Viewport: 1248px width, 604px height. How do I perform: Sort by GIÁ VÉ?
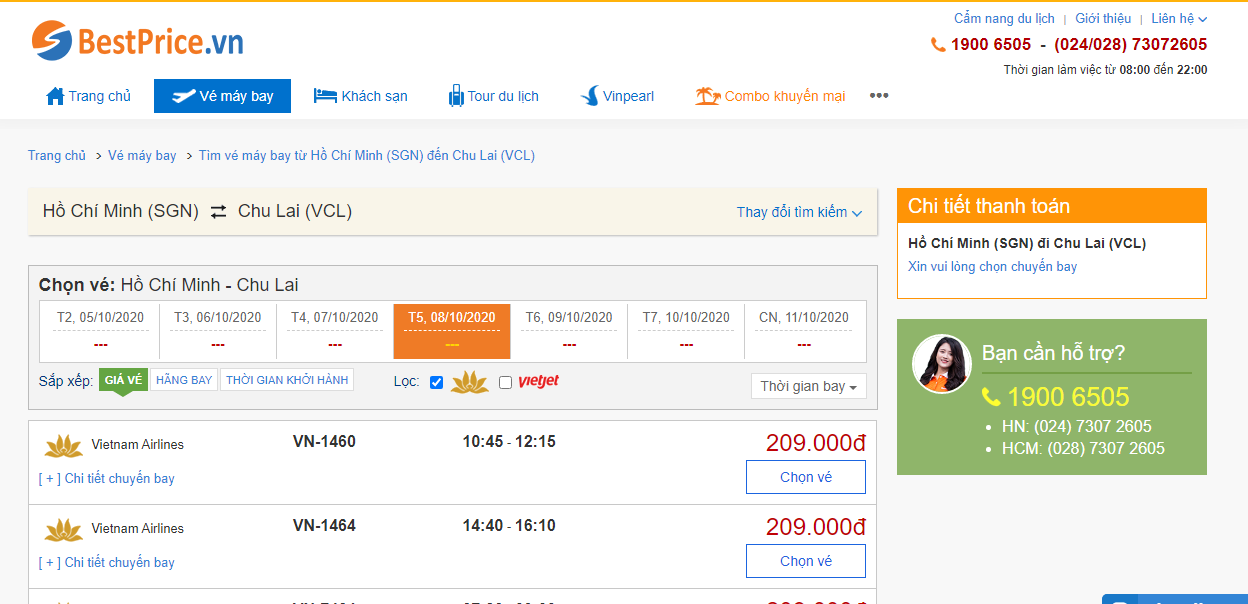tap(123, 380)
